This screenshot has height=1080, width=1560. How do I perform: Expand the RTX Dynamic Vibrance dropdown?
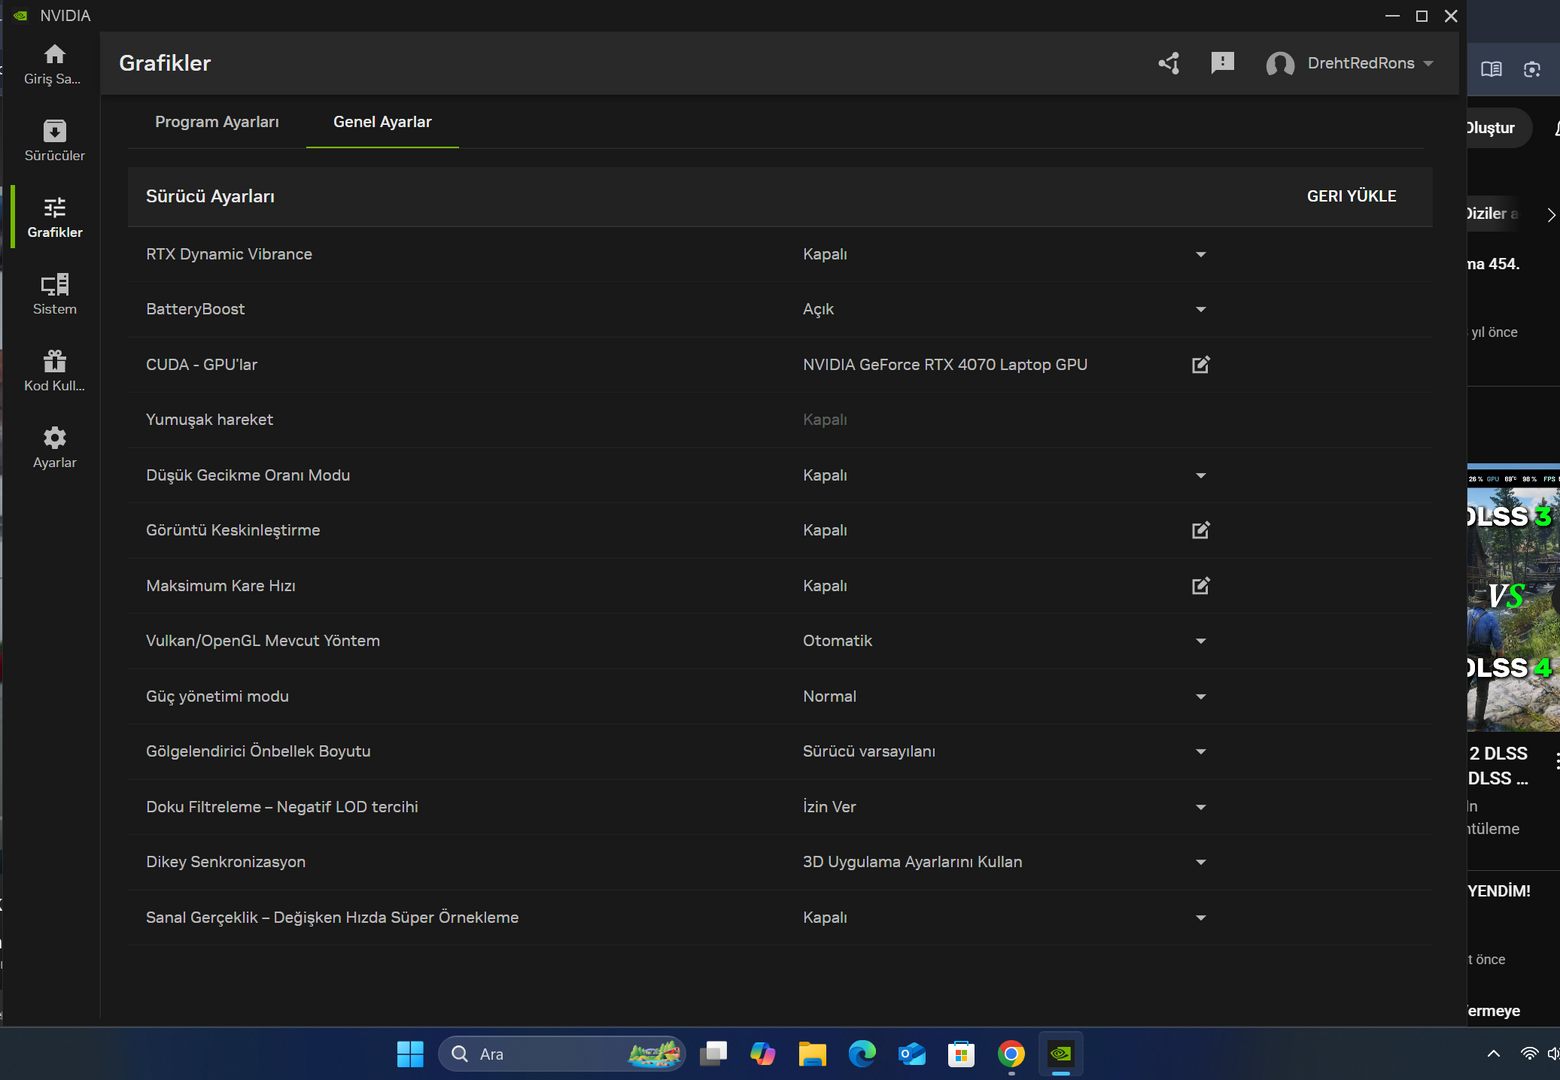point(1201,255)
